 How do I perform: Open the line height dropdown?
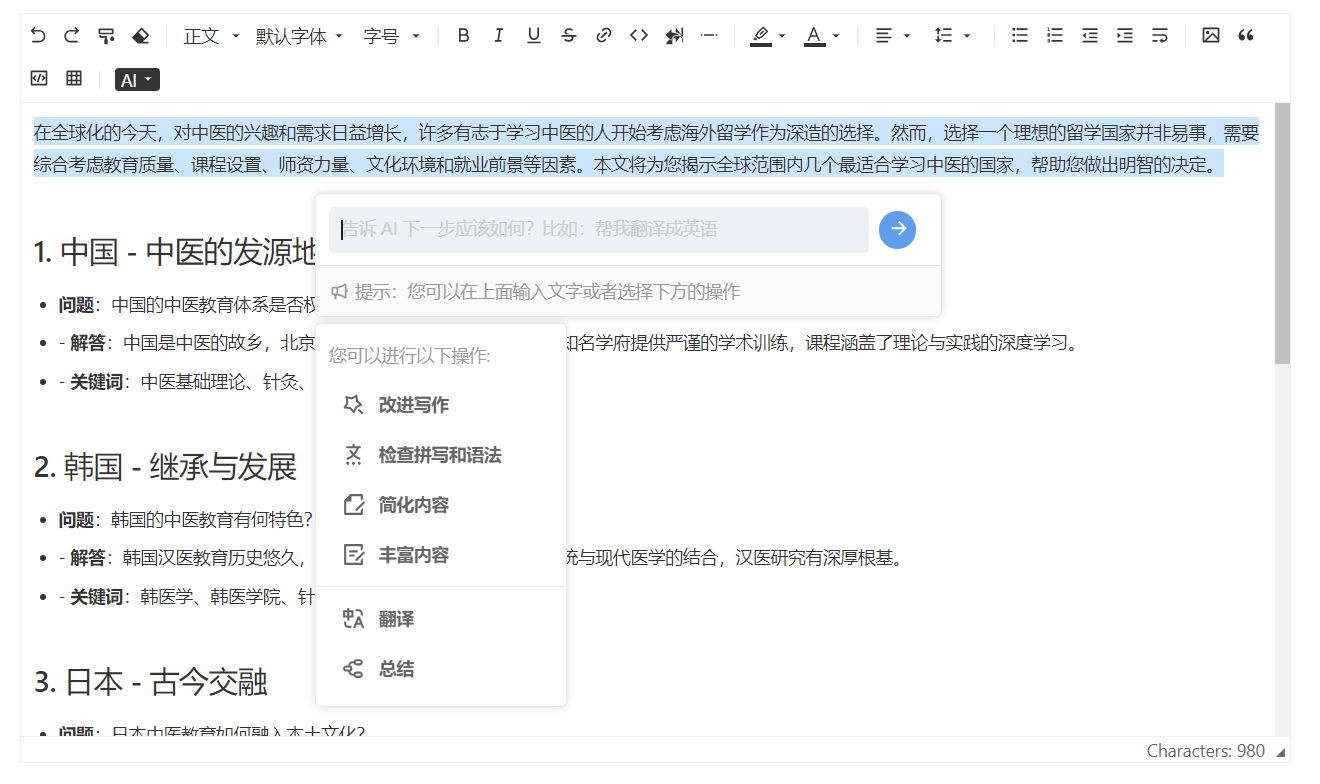pyautogui.click(x=952, y=36)
